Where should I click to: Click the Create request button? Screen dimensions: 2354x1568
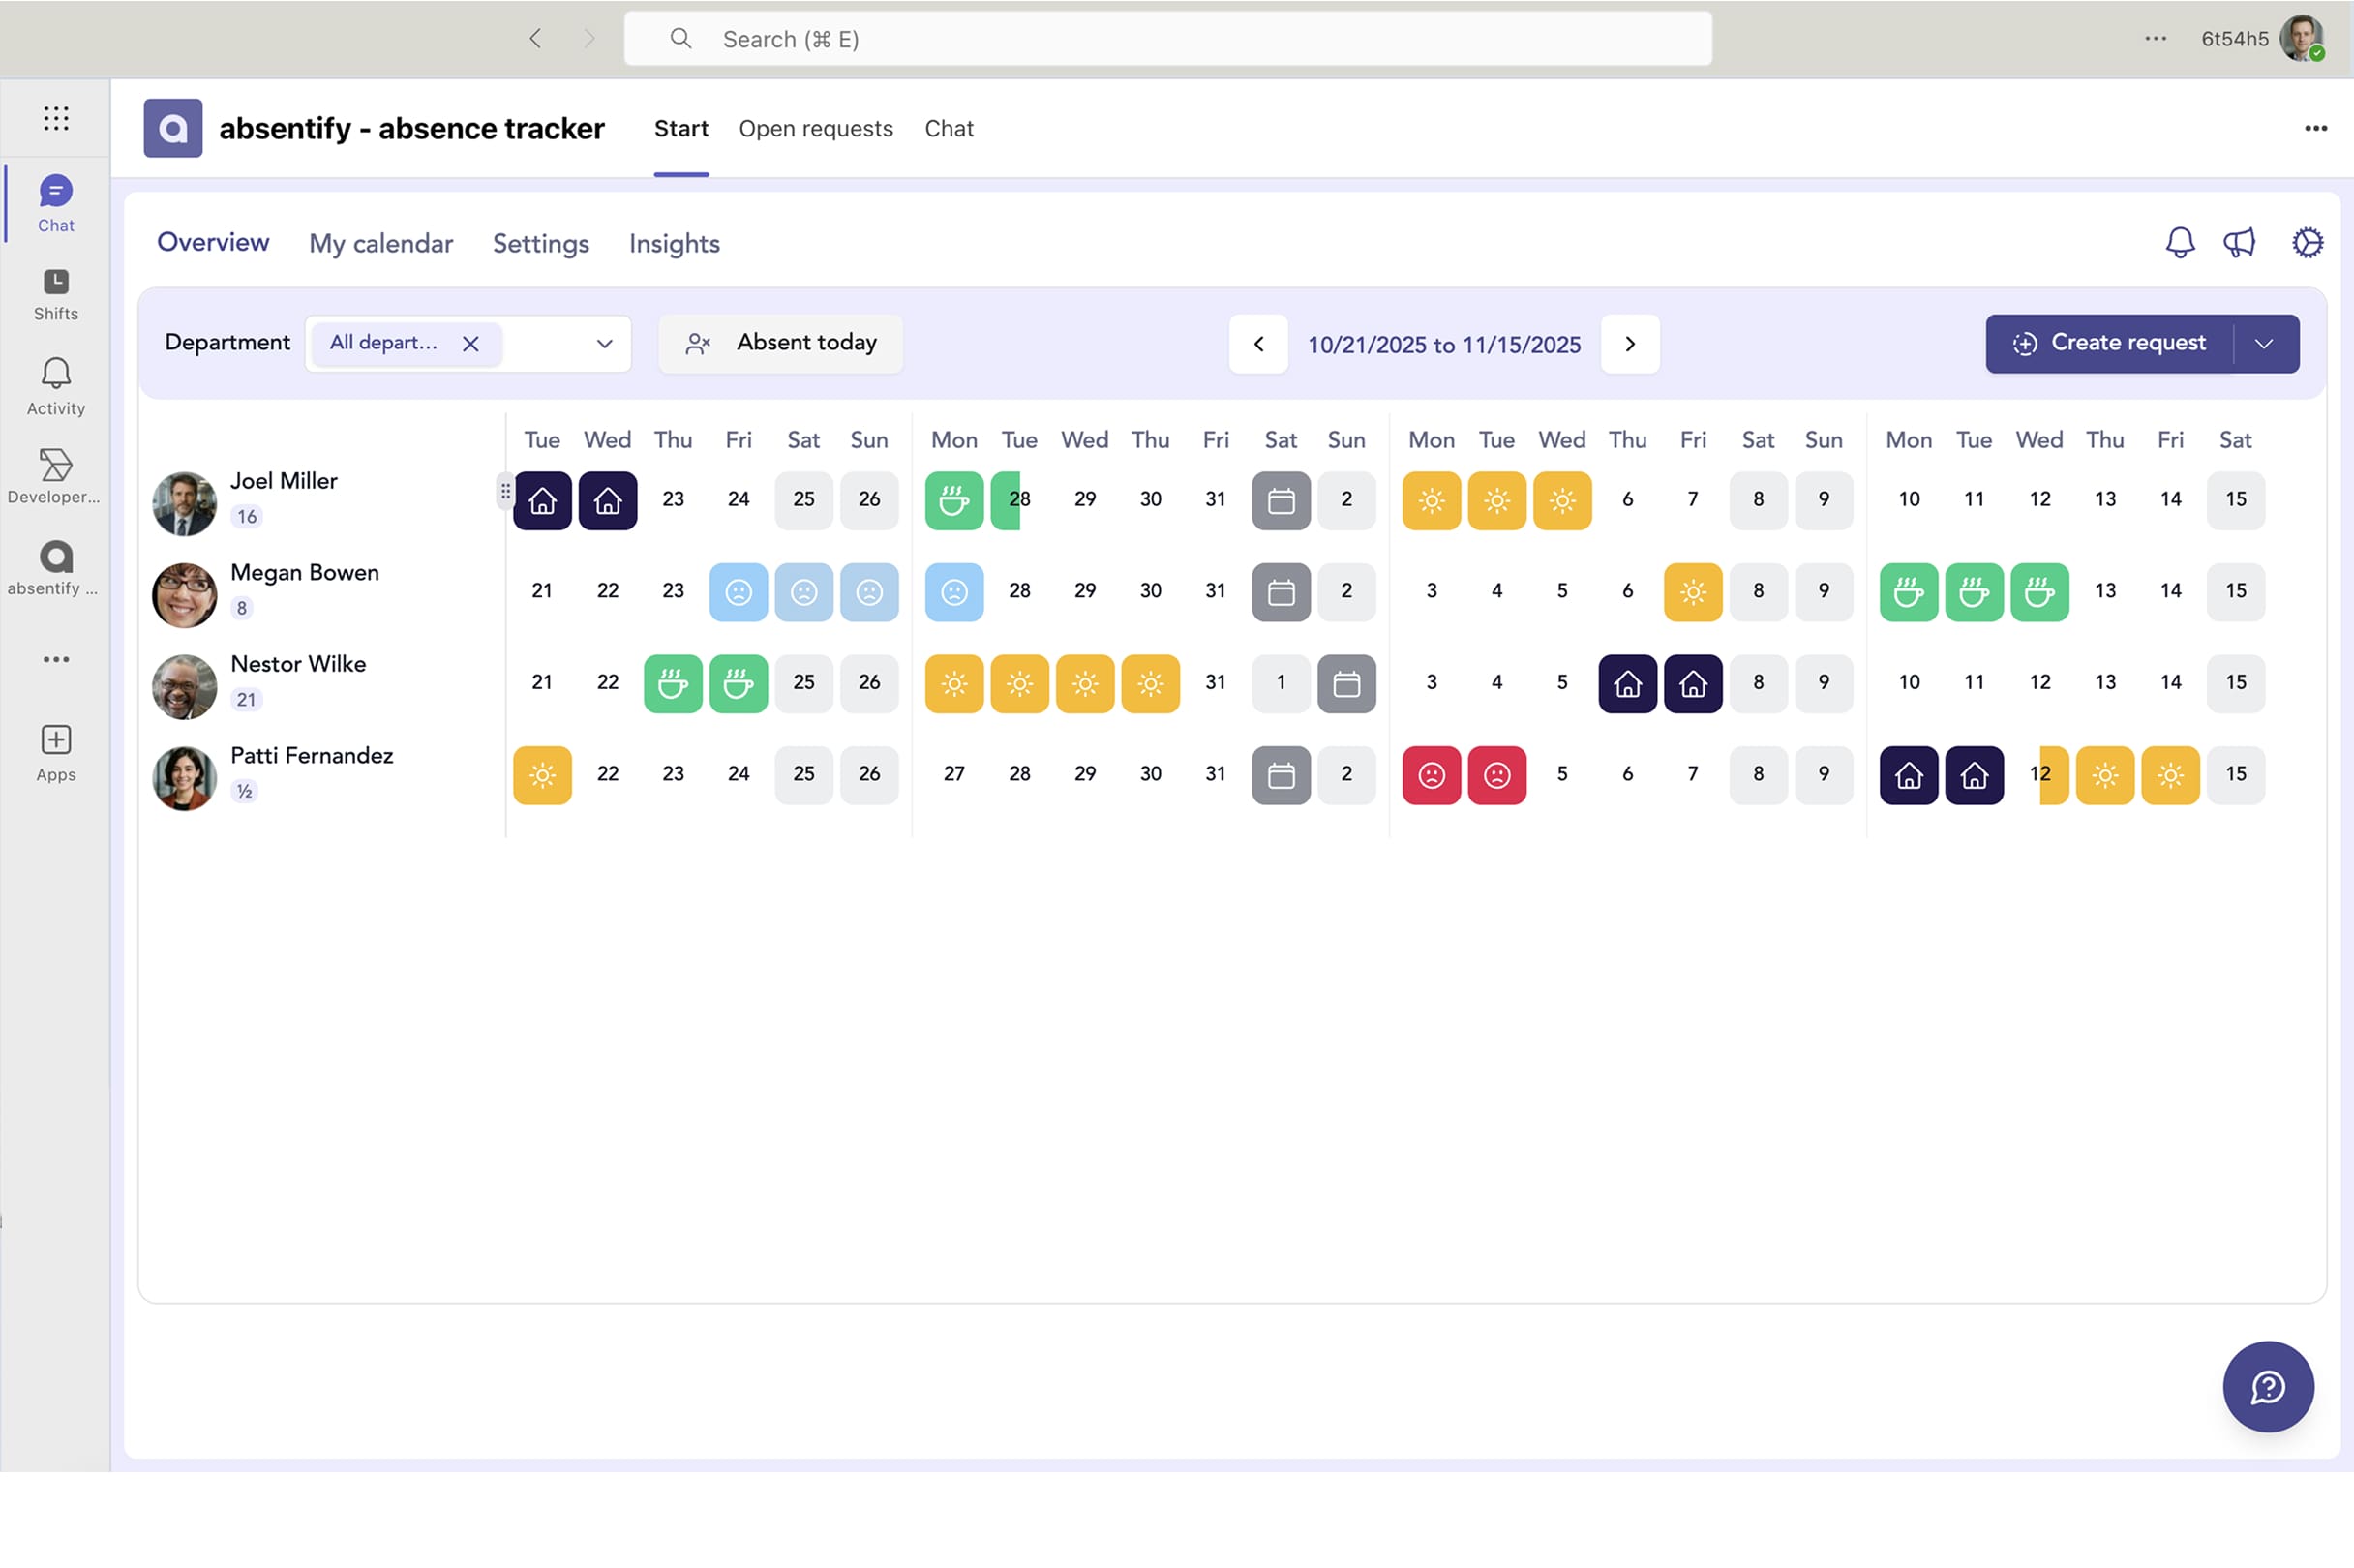2108,344
